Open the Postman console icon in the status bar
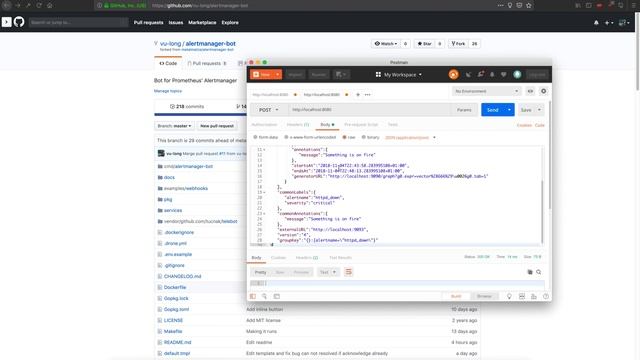640x360 pixels. [x=277, y=296]
